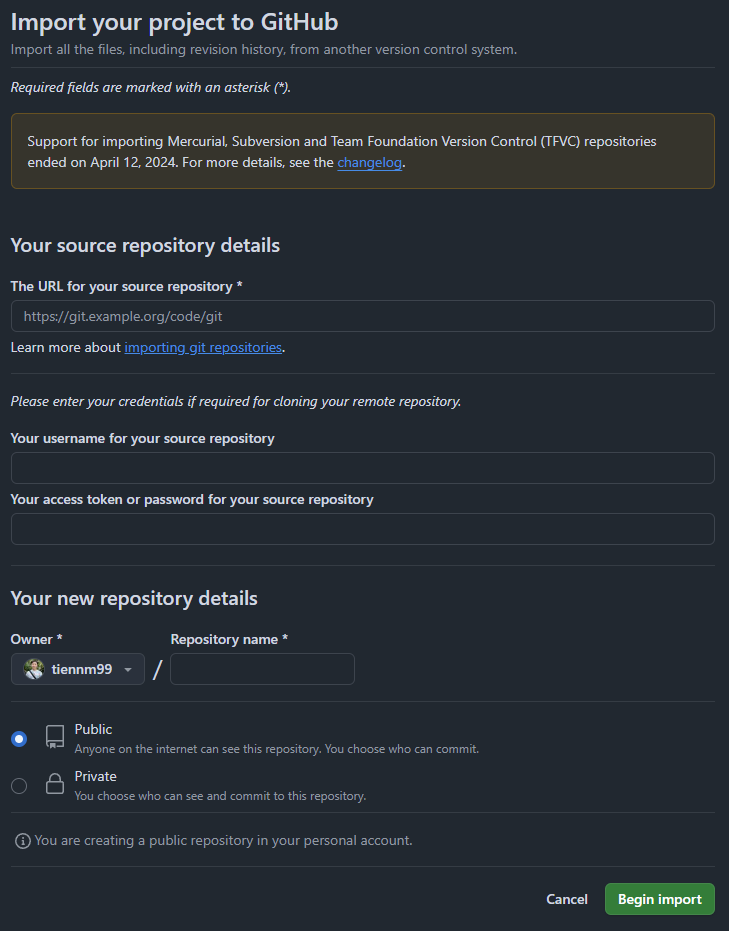
Task: Click the "Public" visibility label text
Action: click(x=93, y=730)
